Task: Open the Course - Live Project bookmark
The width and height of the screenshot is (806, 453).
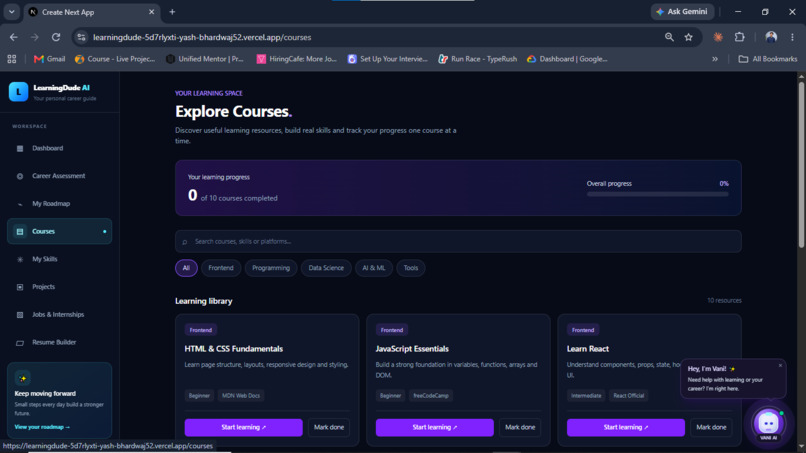Action: tap(115, 59)
